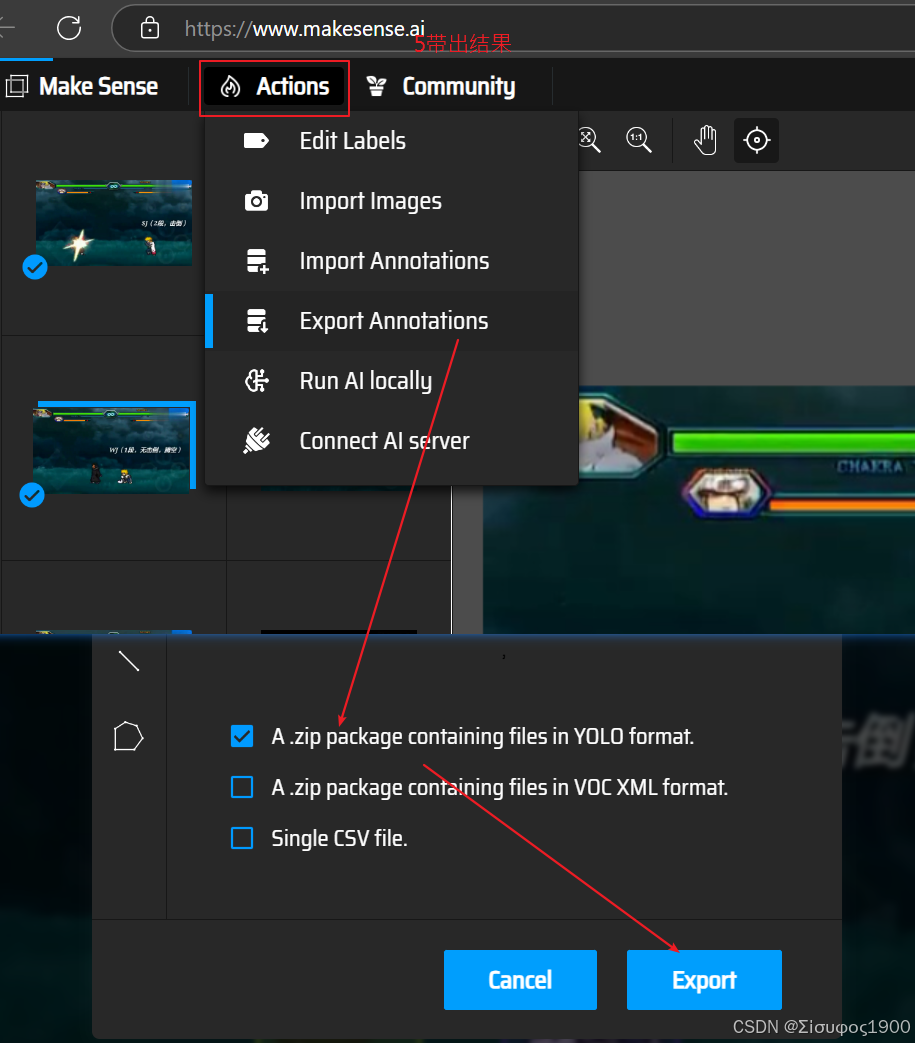Click the Import Images camera icon
Screen dimensions: 915x1043
pos(256,201)
